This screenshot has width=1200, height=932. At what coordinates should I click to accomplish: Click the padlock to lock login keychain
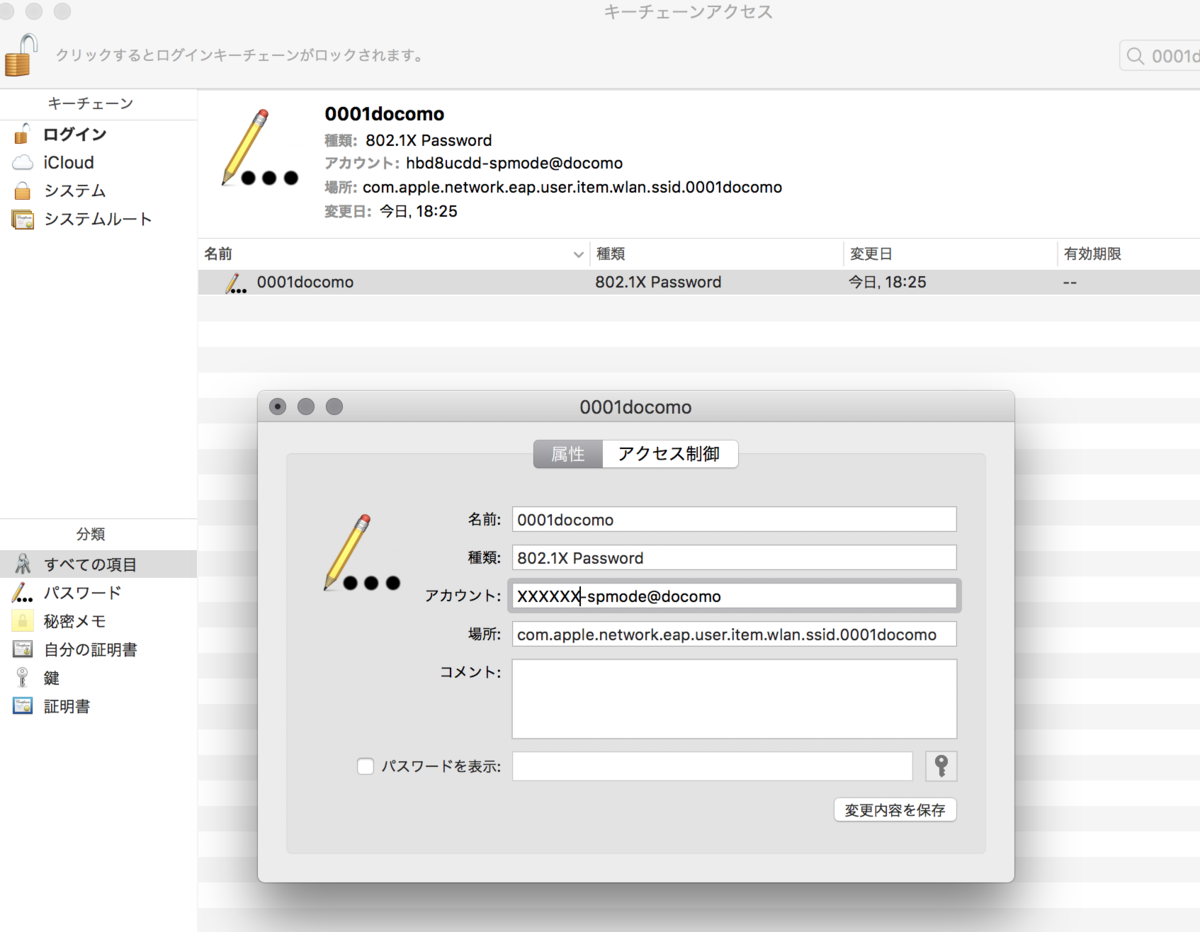pyautogui.click(x=21, y=53)
